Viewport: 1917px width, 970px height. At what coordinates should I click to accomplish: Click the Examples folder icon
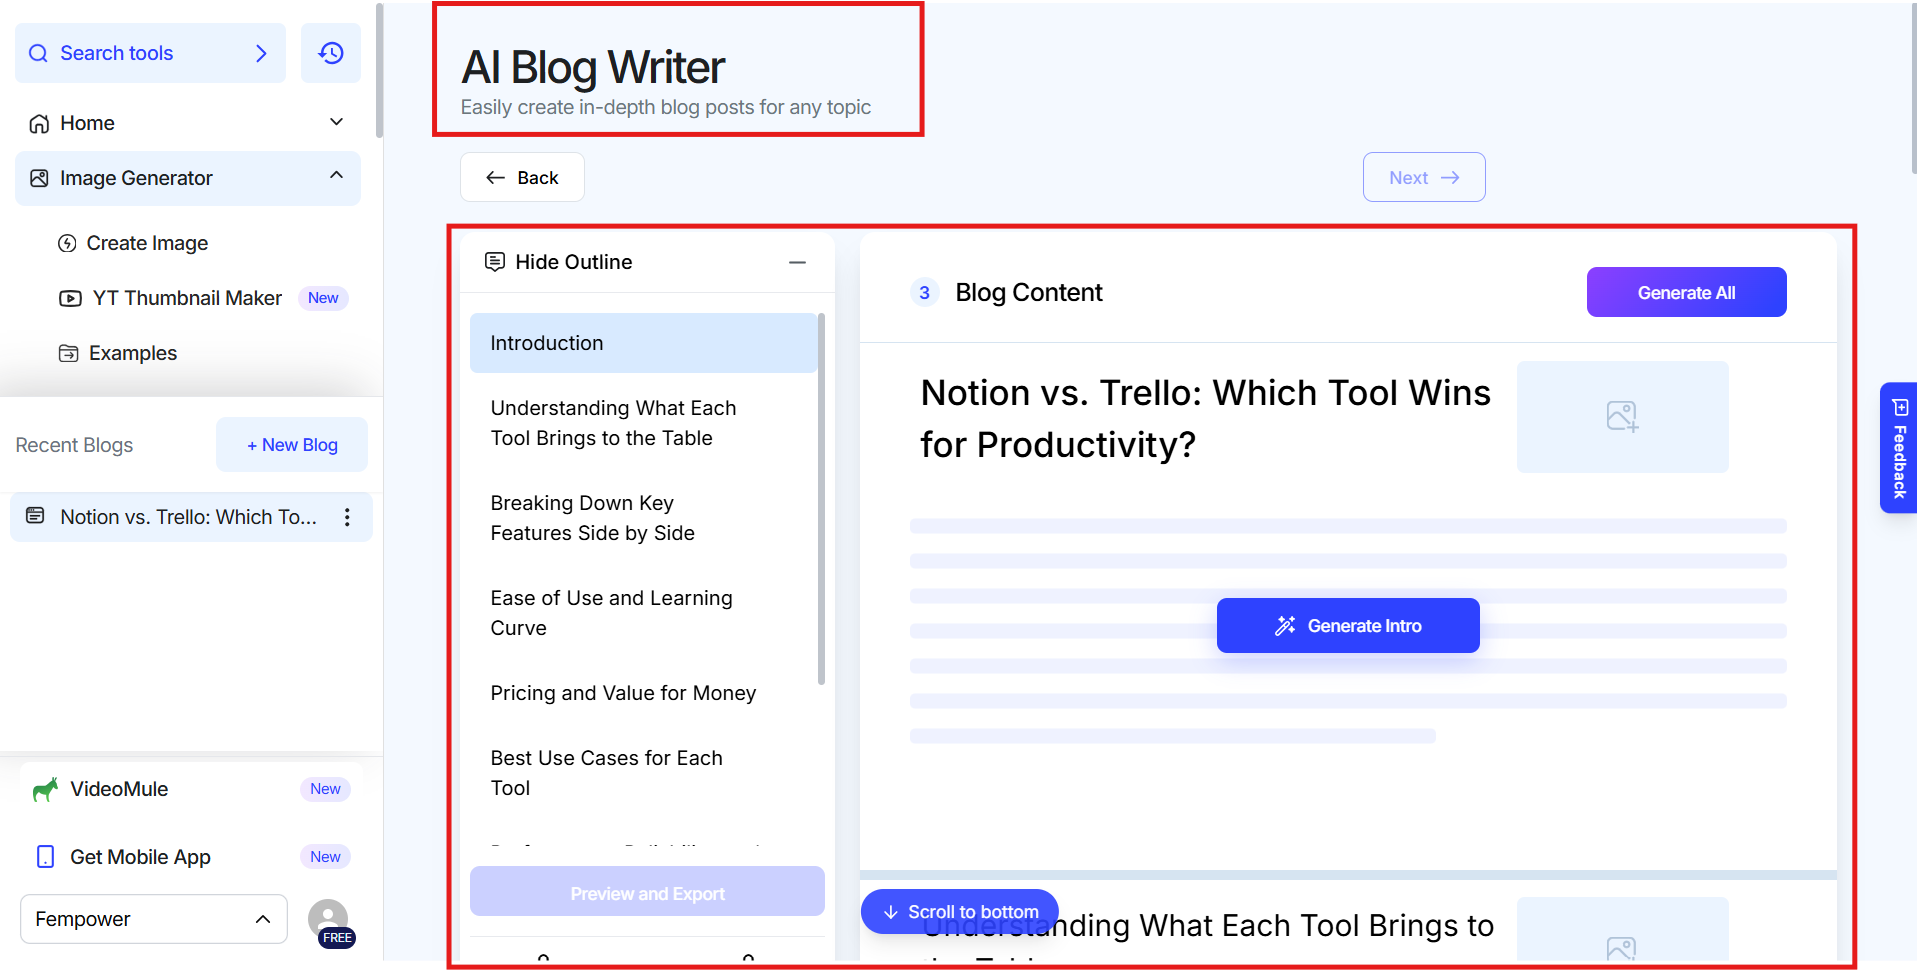tap(68, 353)
